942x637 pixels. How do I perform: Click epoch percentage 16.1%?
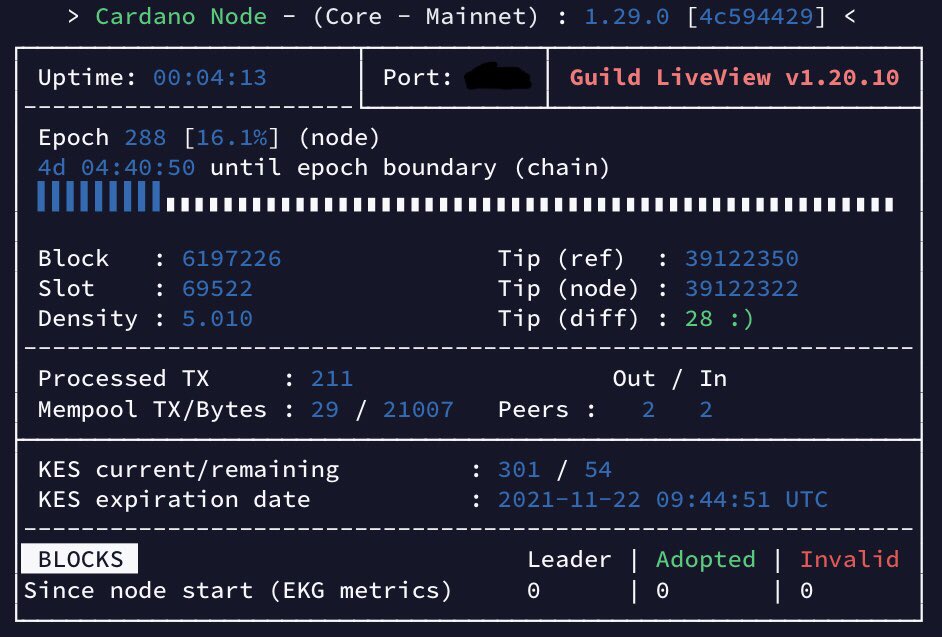click(x=231, y=138)
